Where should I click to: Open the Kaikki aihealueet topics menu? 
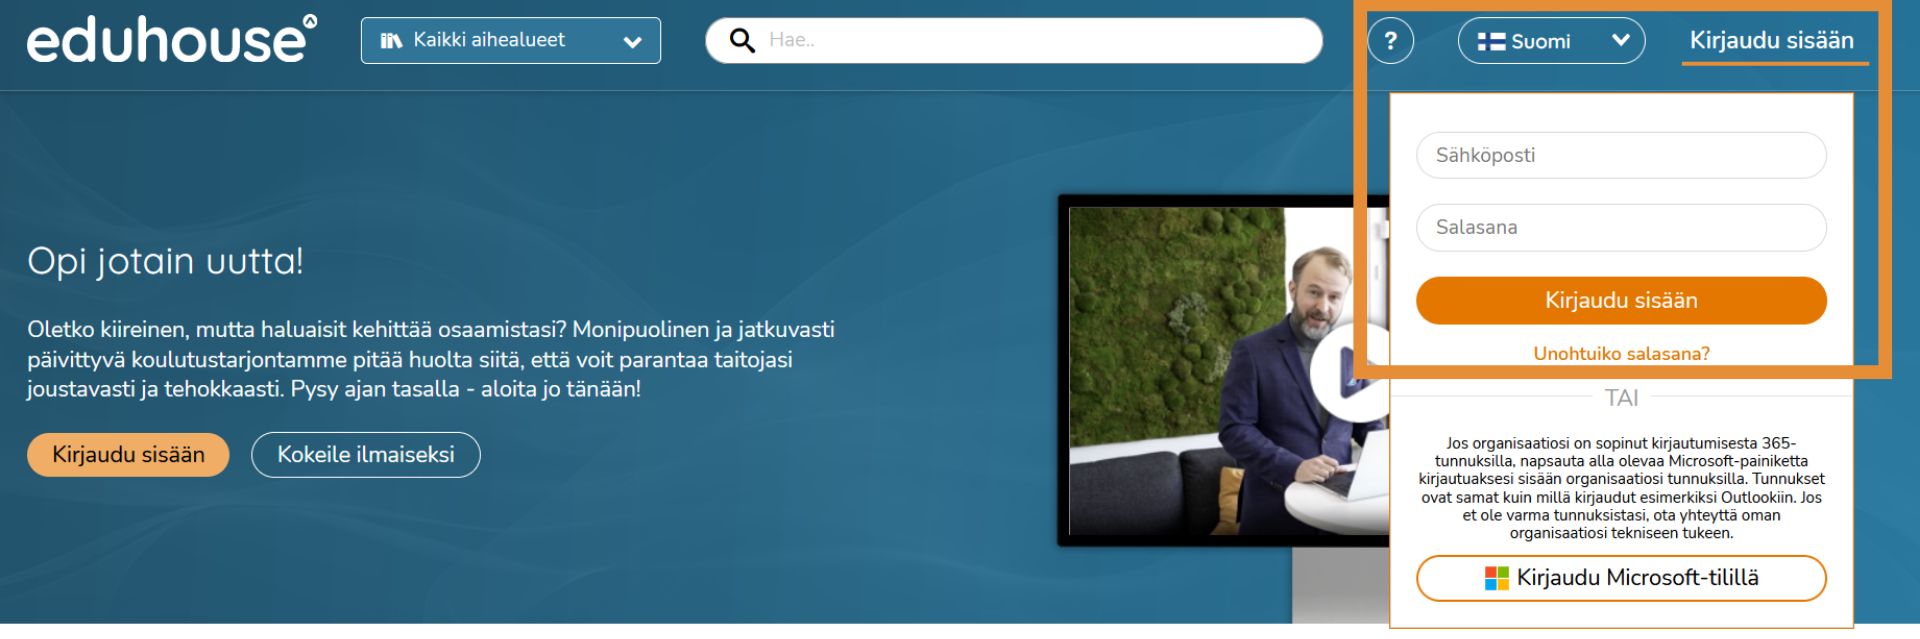pyautogui.click(x=489, y=41)
